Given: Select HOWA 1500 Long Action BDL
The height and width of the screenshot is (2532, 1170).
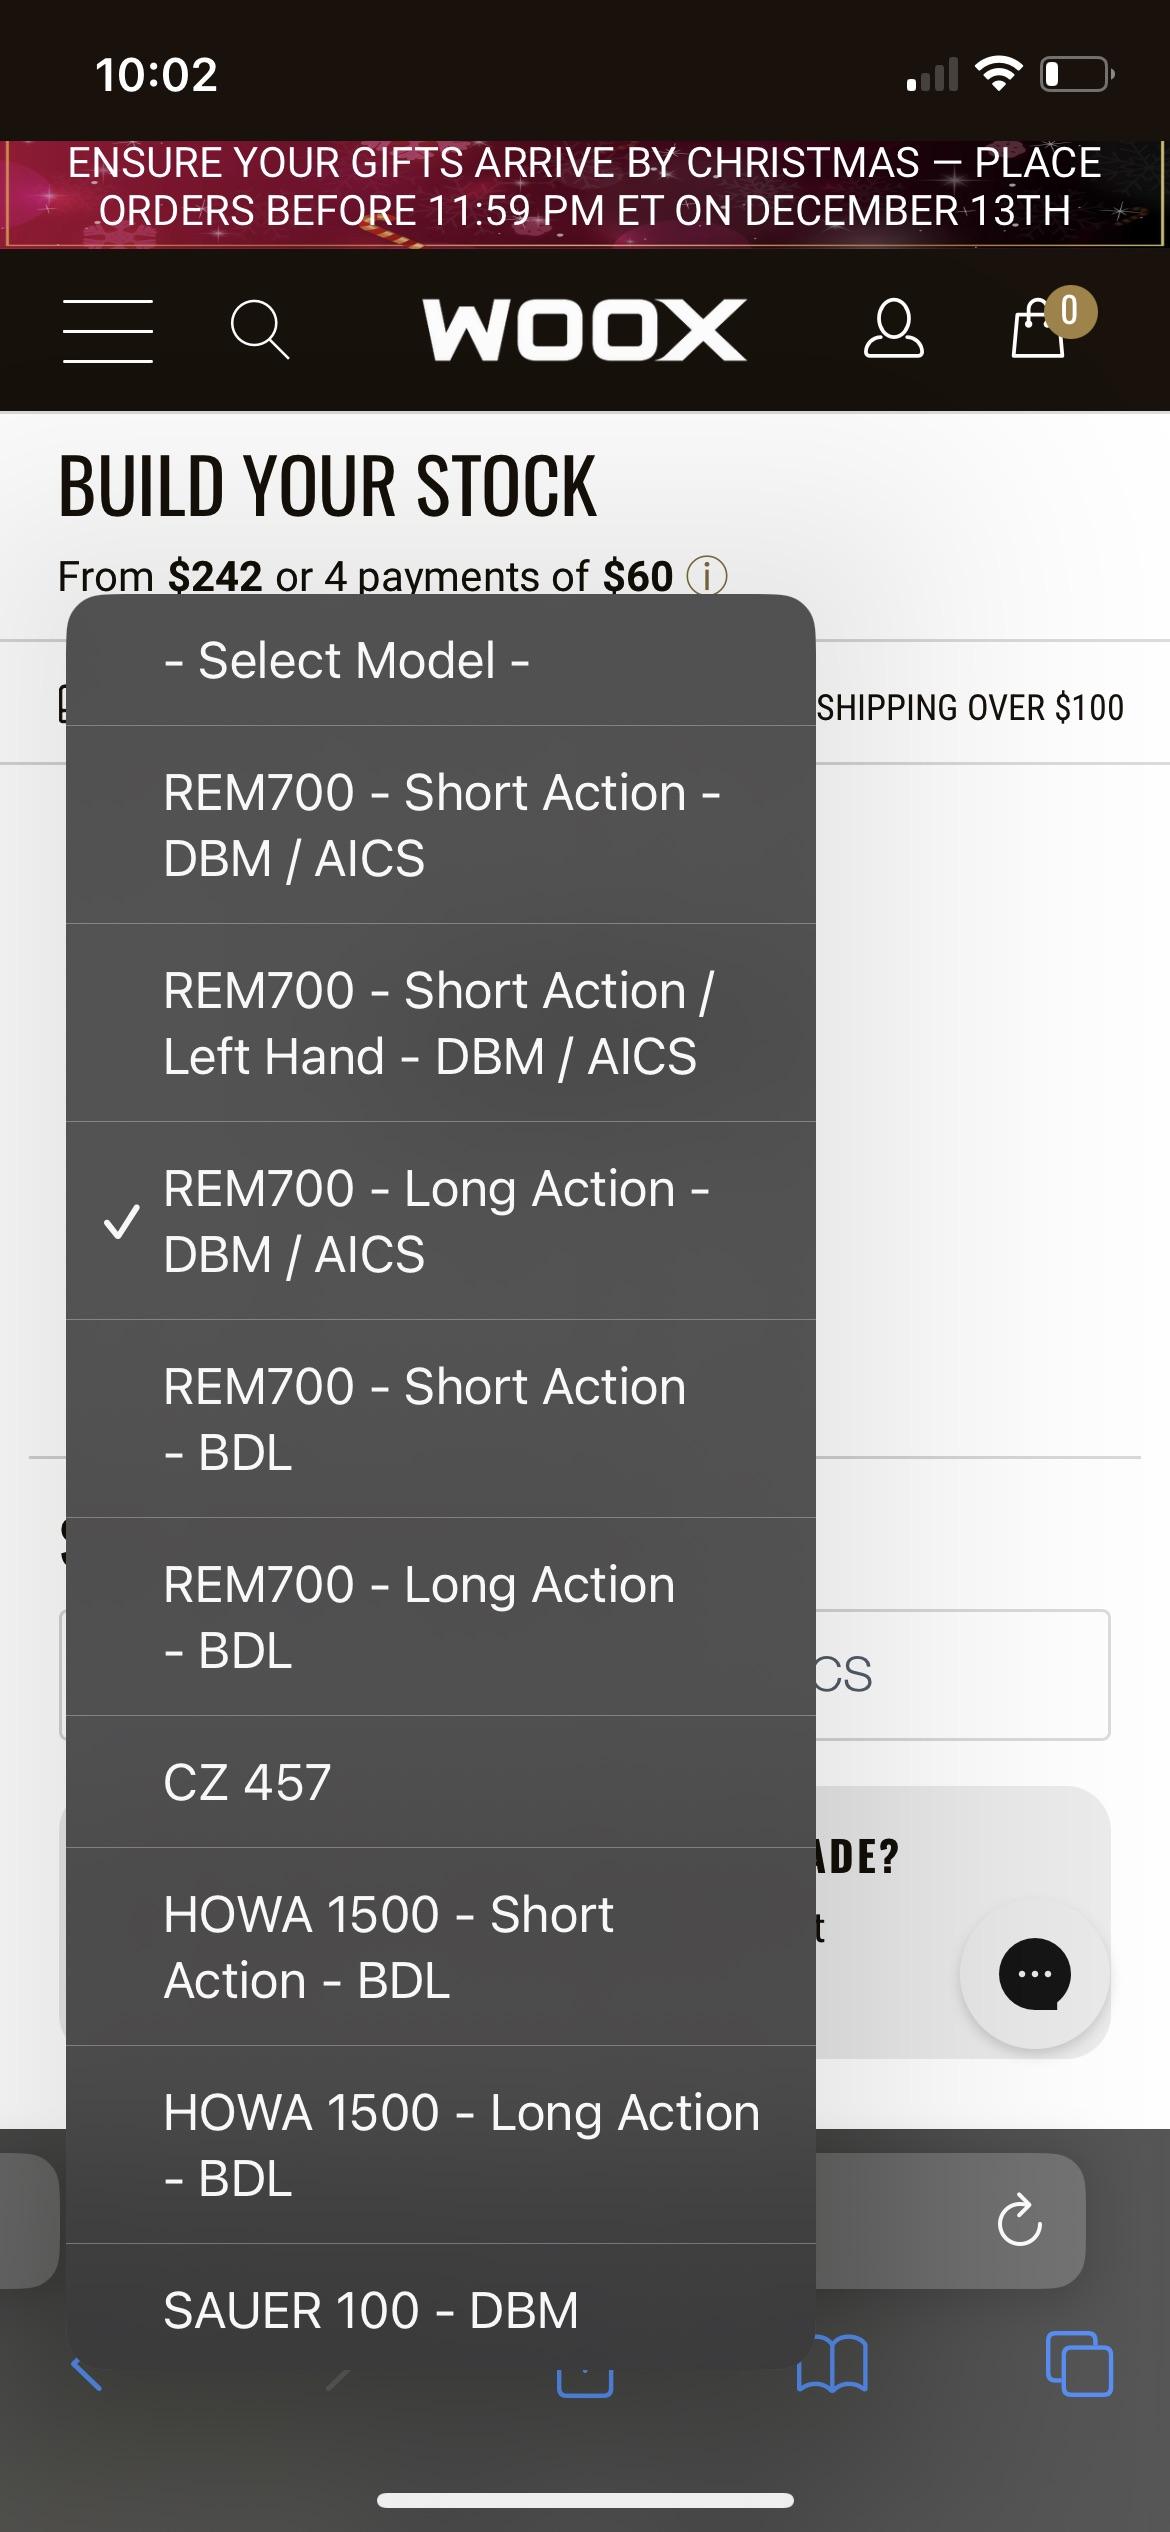Looking at the screenshot, I should coord(440,2145).
